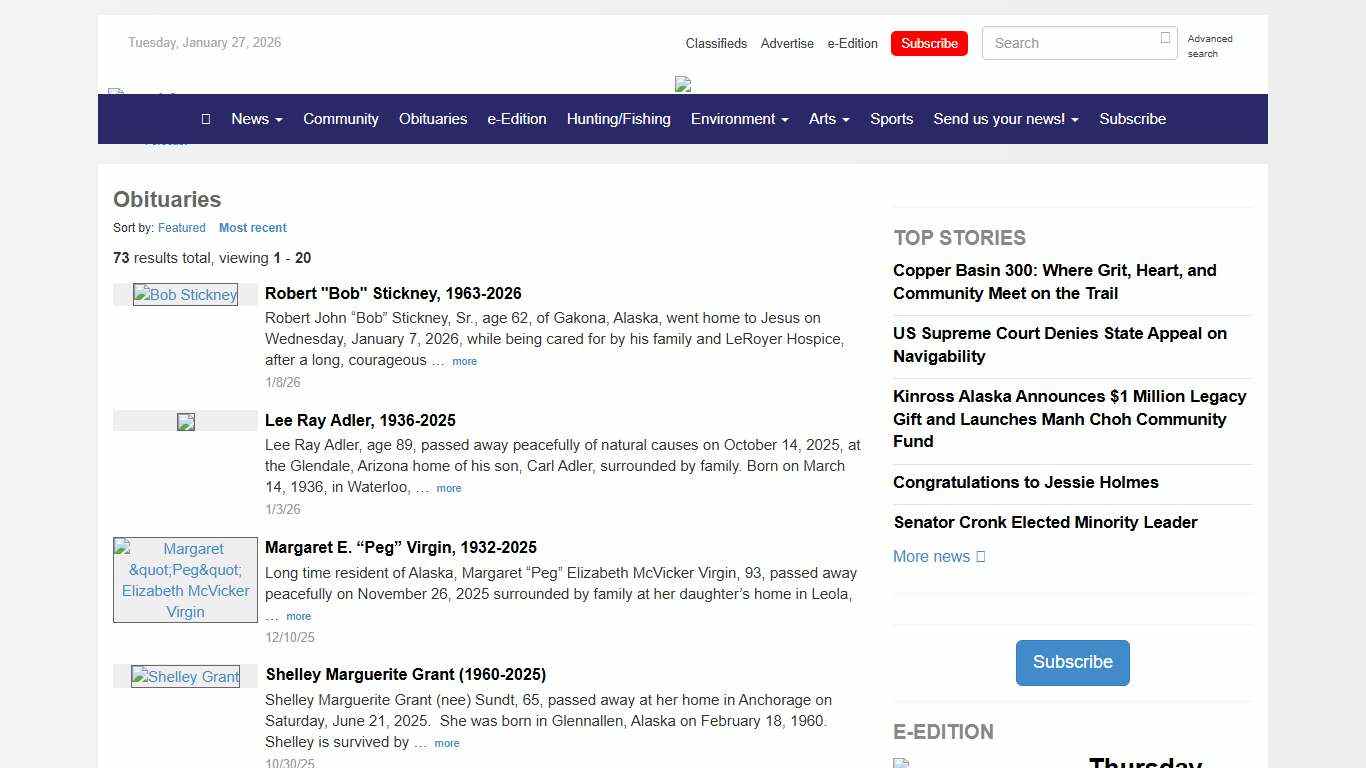Click in the Search input field
The width and height of the screenshot is (1366, 768).
point(1068,43)
